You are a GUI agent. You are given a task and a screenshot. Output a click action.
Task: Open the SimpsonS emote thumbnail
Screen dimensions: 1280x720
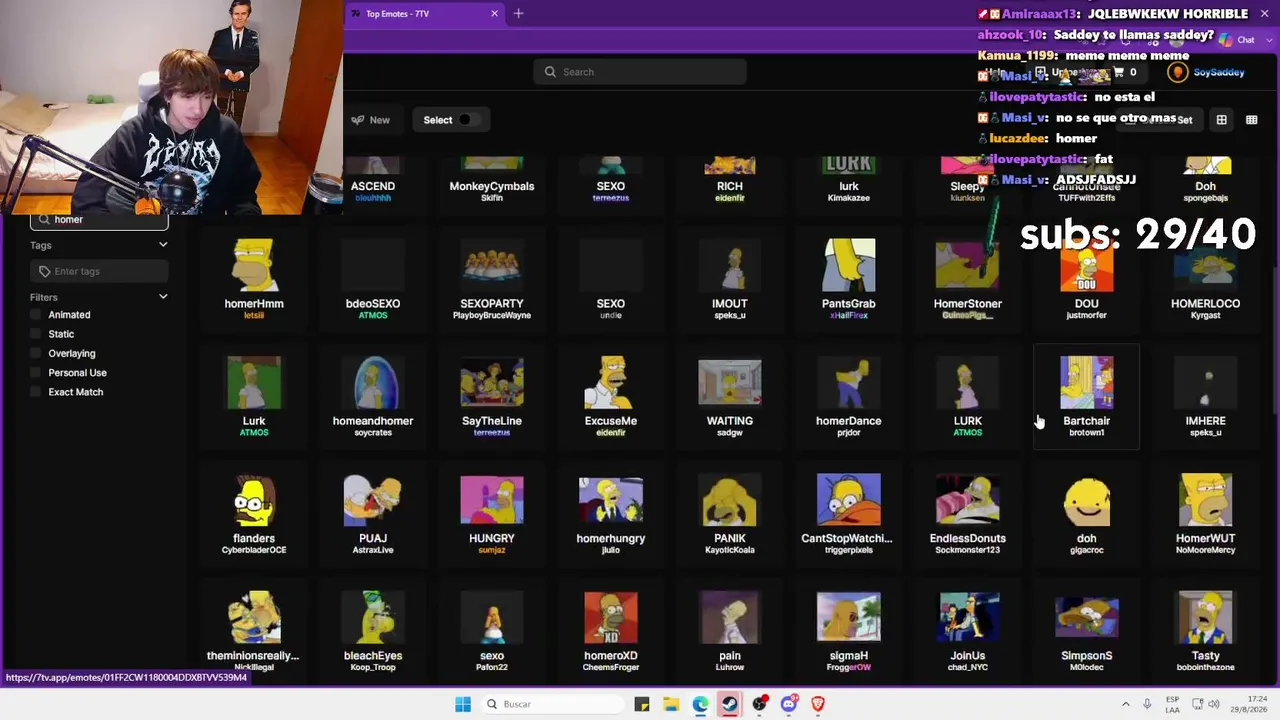[1086, 617]
